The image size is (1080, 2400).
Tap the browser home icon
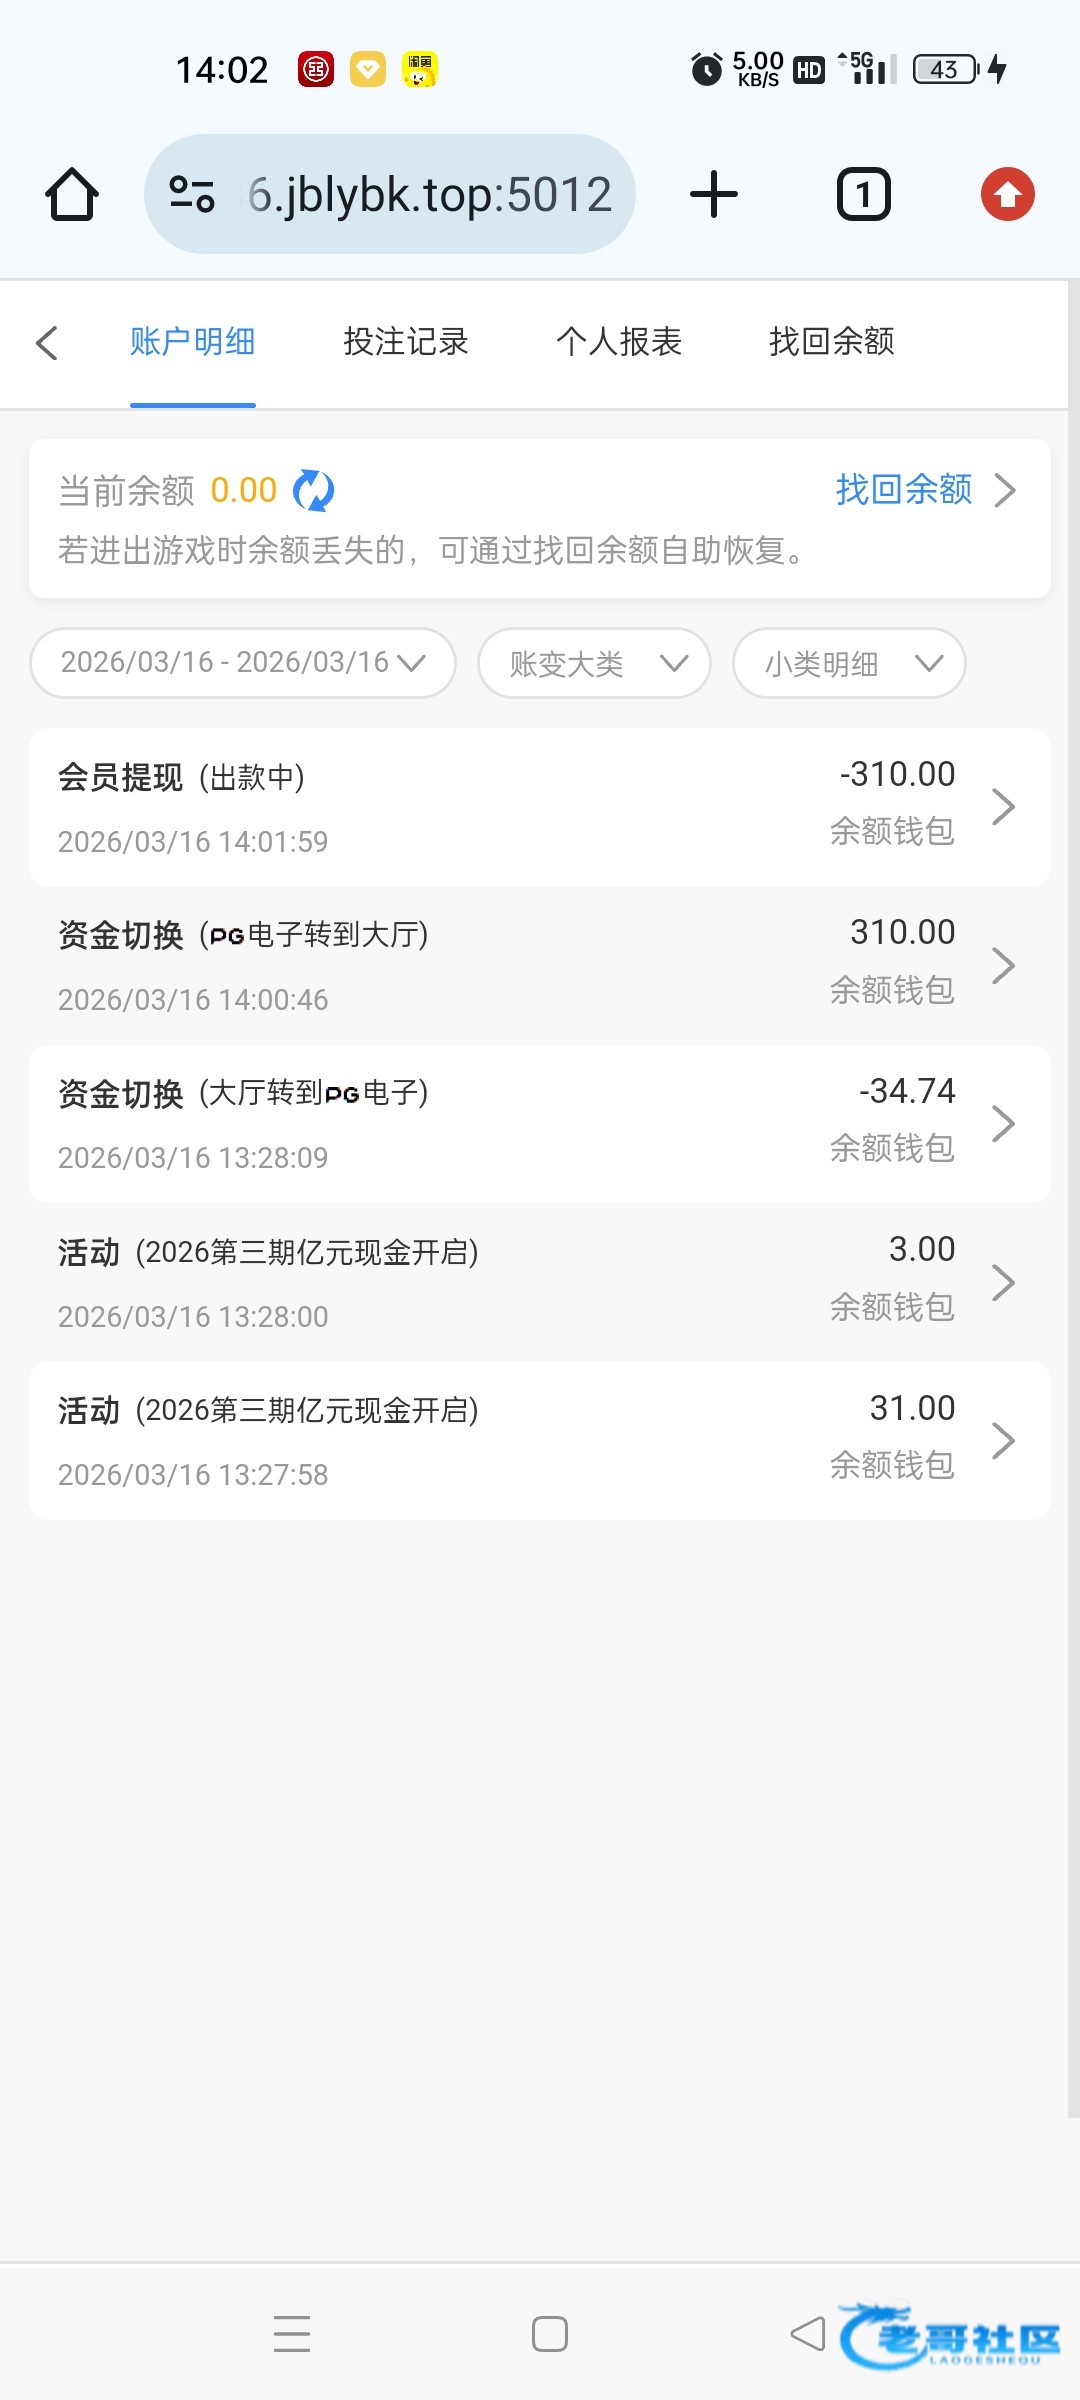[72, 194]
